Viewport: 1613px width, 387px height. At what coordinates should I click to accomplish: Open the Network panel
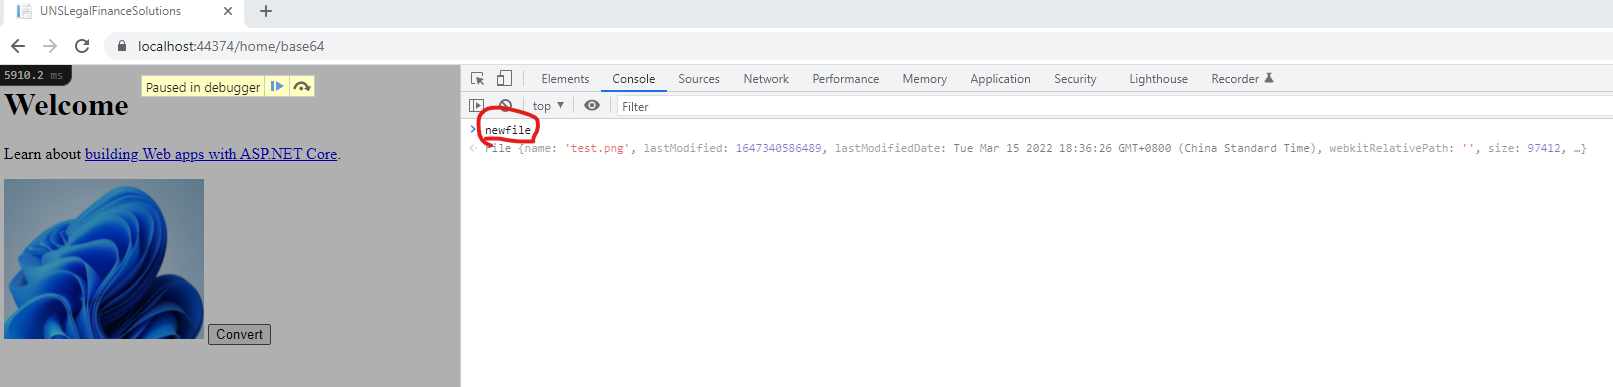click(766, 79)
